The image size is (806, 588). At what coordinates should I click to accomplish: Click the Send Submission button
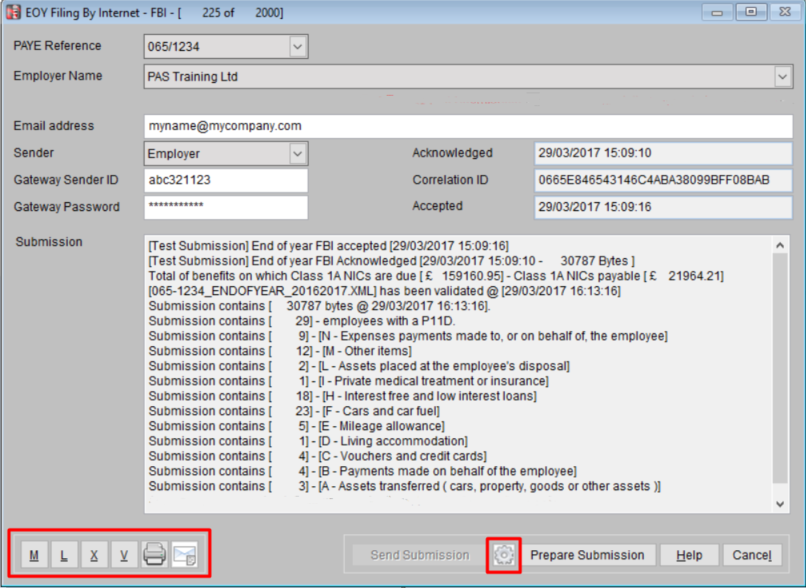(x=420, y=555)
